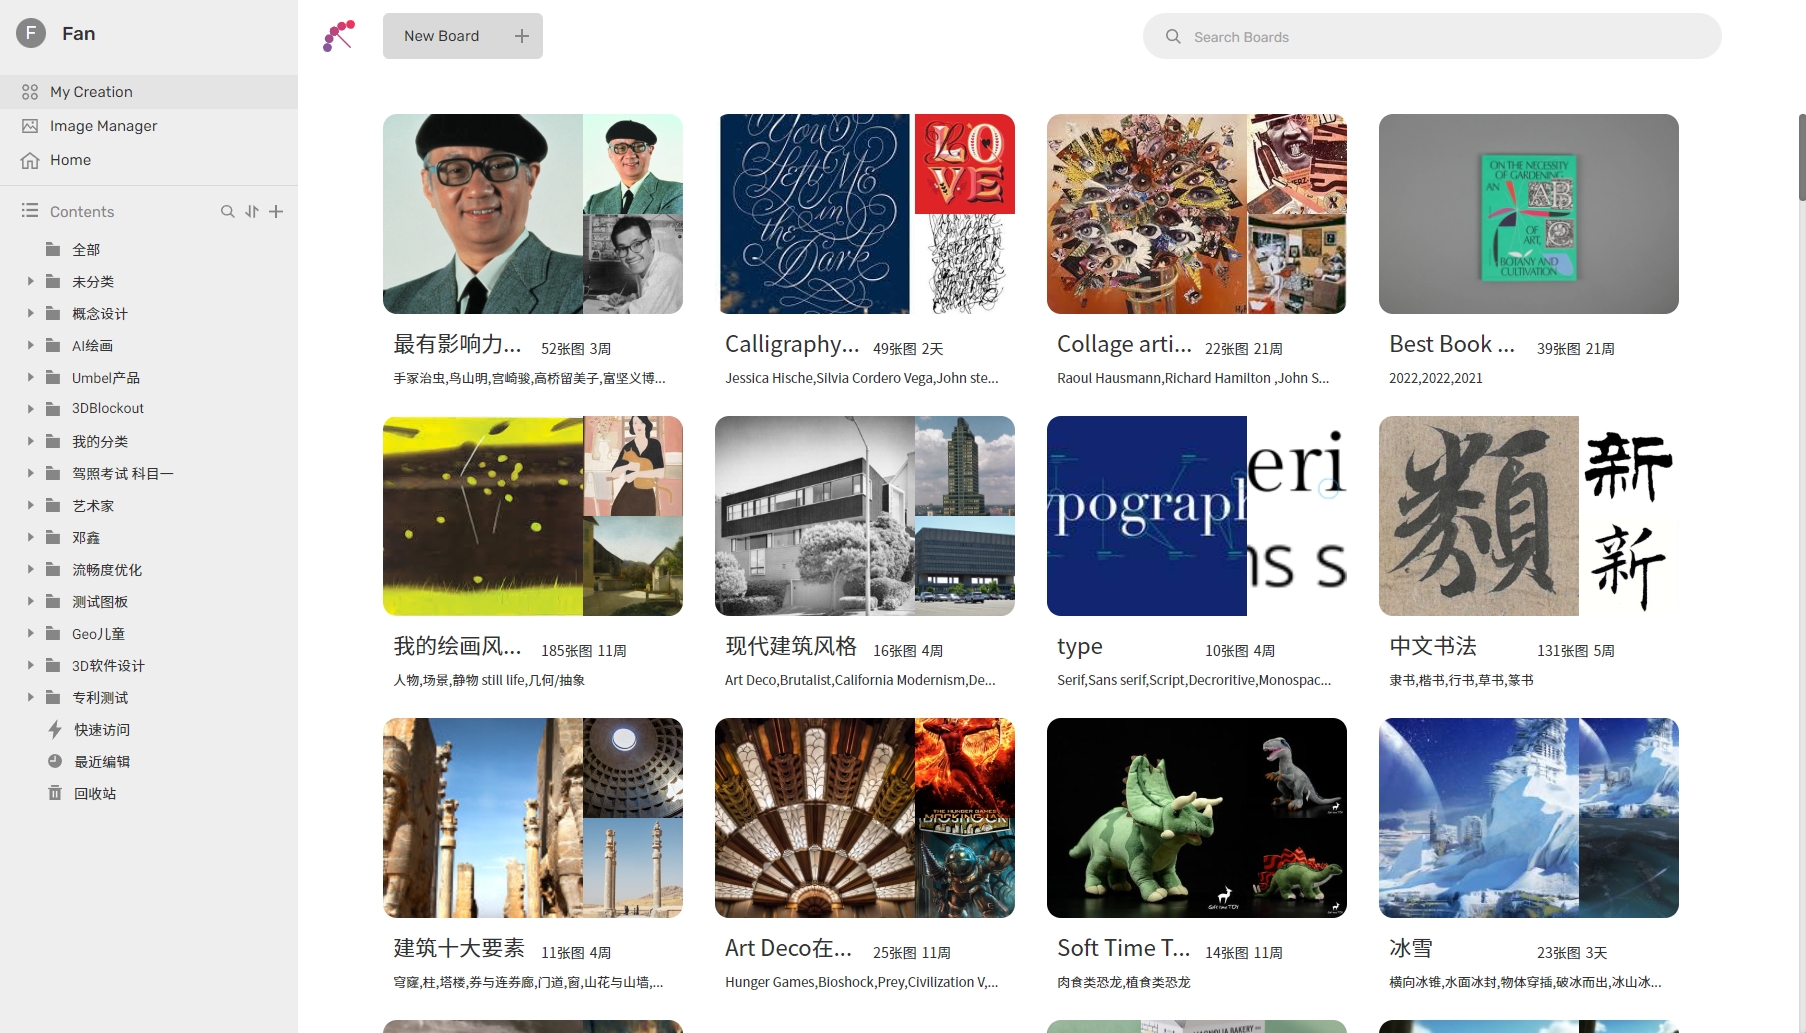Viewport: 1806px width, 1033px height.
Task: Click the plus icon to add a content folder
Action: tap(276, 212)
